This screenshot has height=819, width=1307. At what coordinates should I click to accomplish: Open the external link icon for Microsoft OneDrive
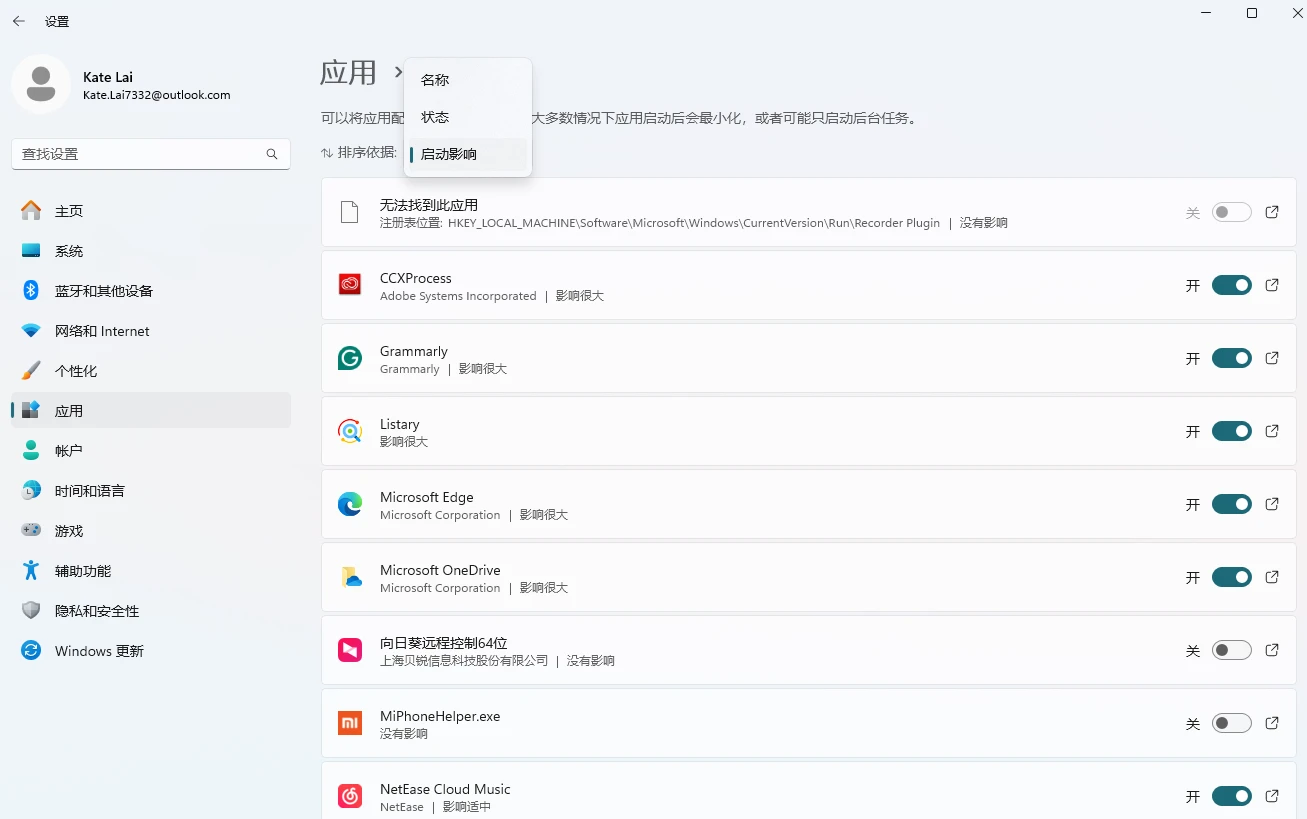coord(1272,577)
